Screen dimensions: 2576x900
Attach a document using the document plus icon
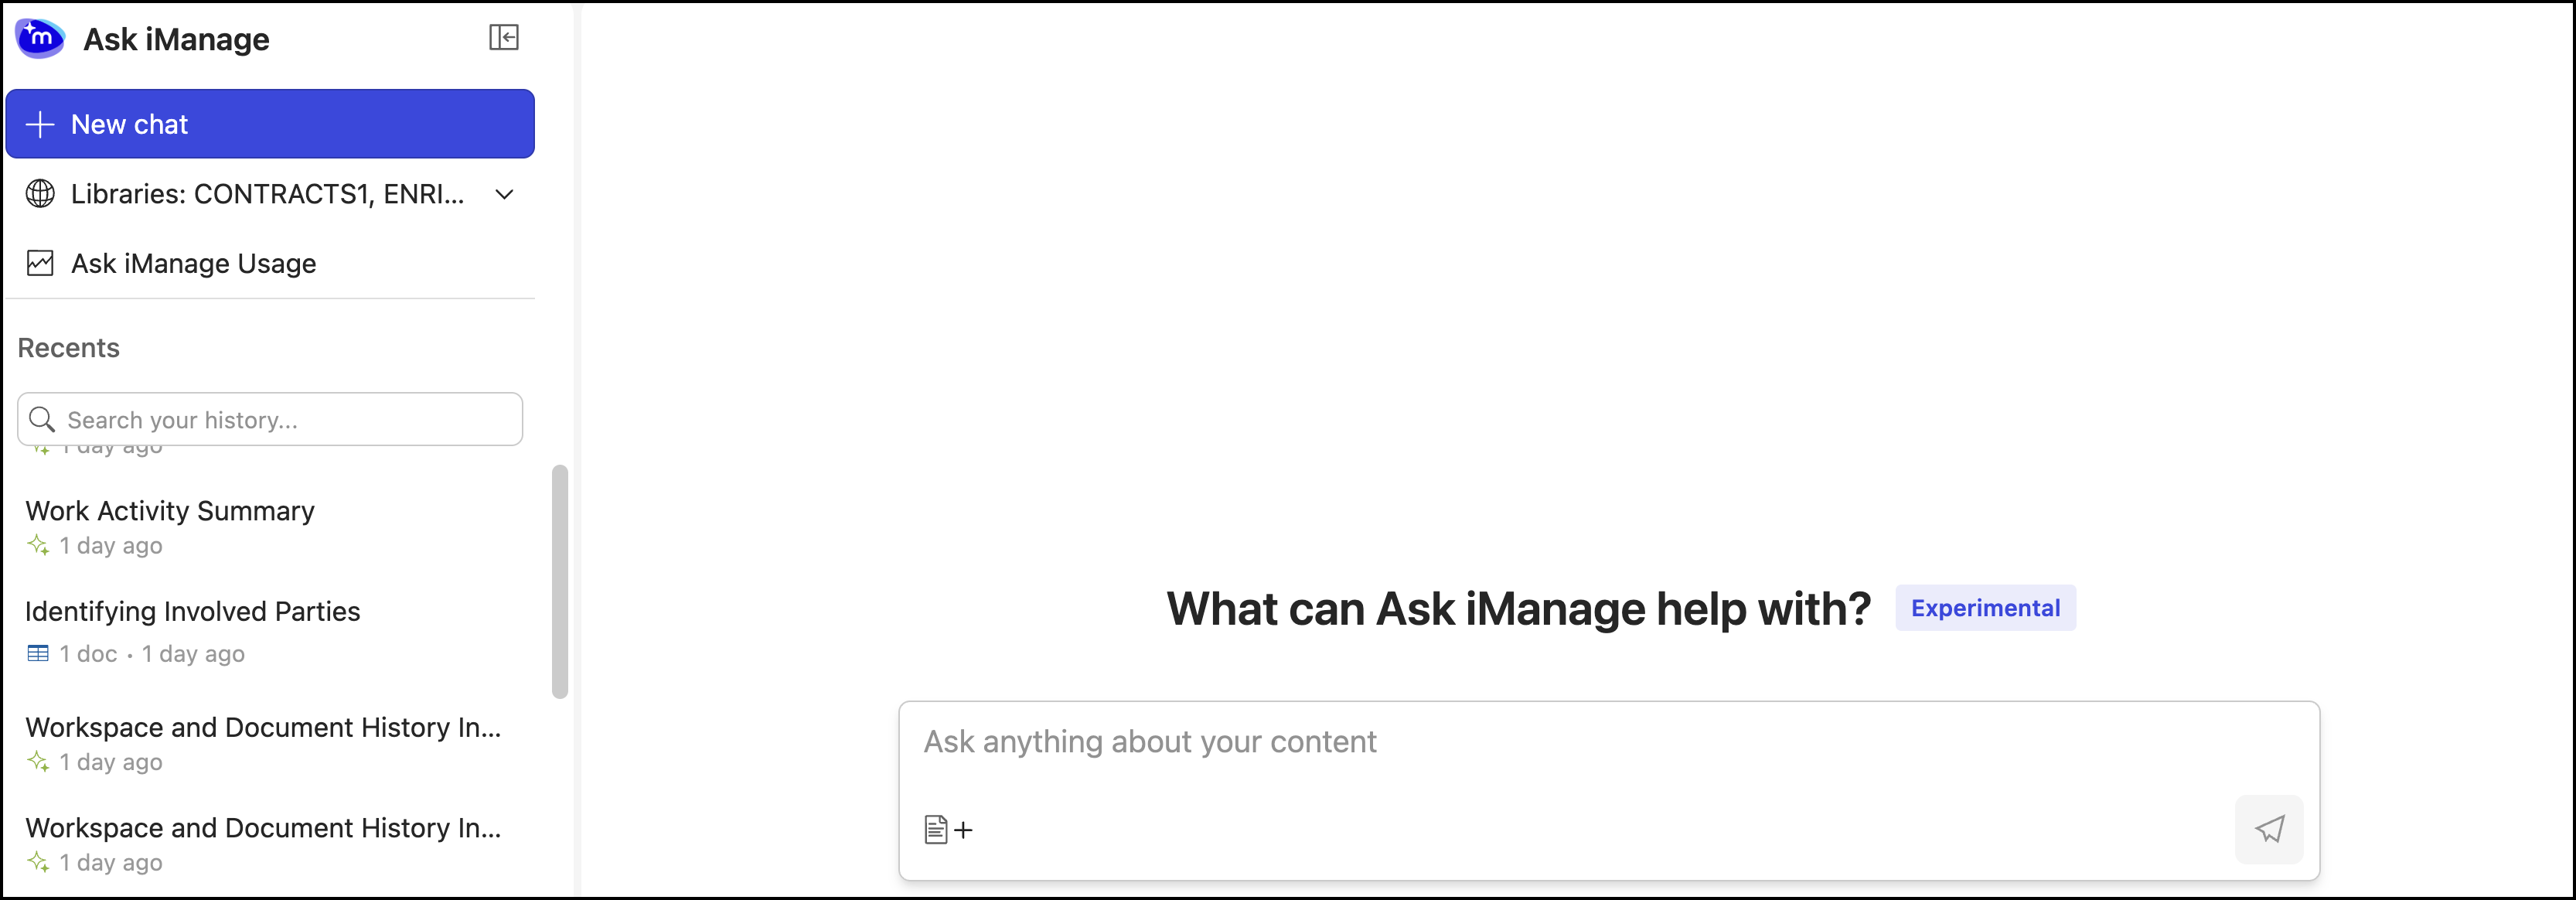point(946,829)
